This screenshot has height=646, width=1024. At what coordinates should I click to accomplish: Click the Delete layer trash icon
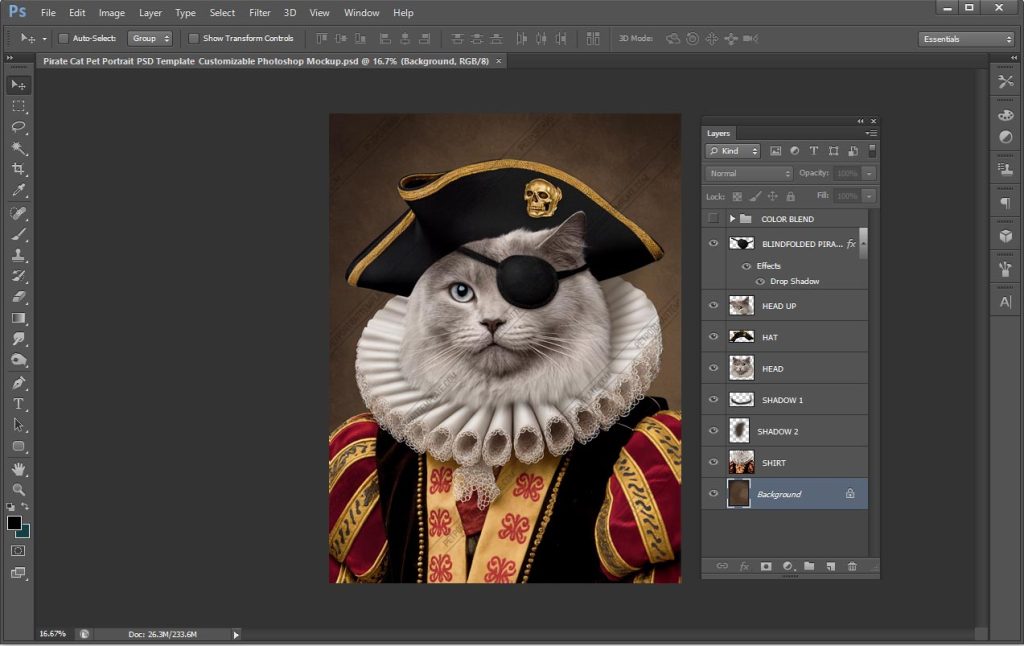click(x=852, y=566)
